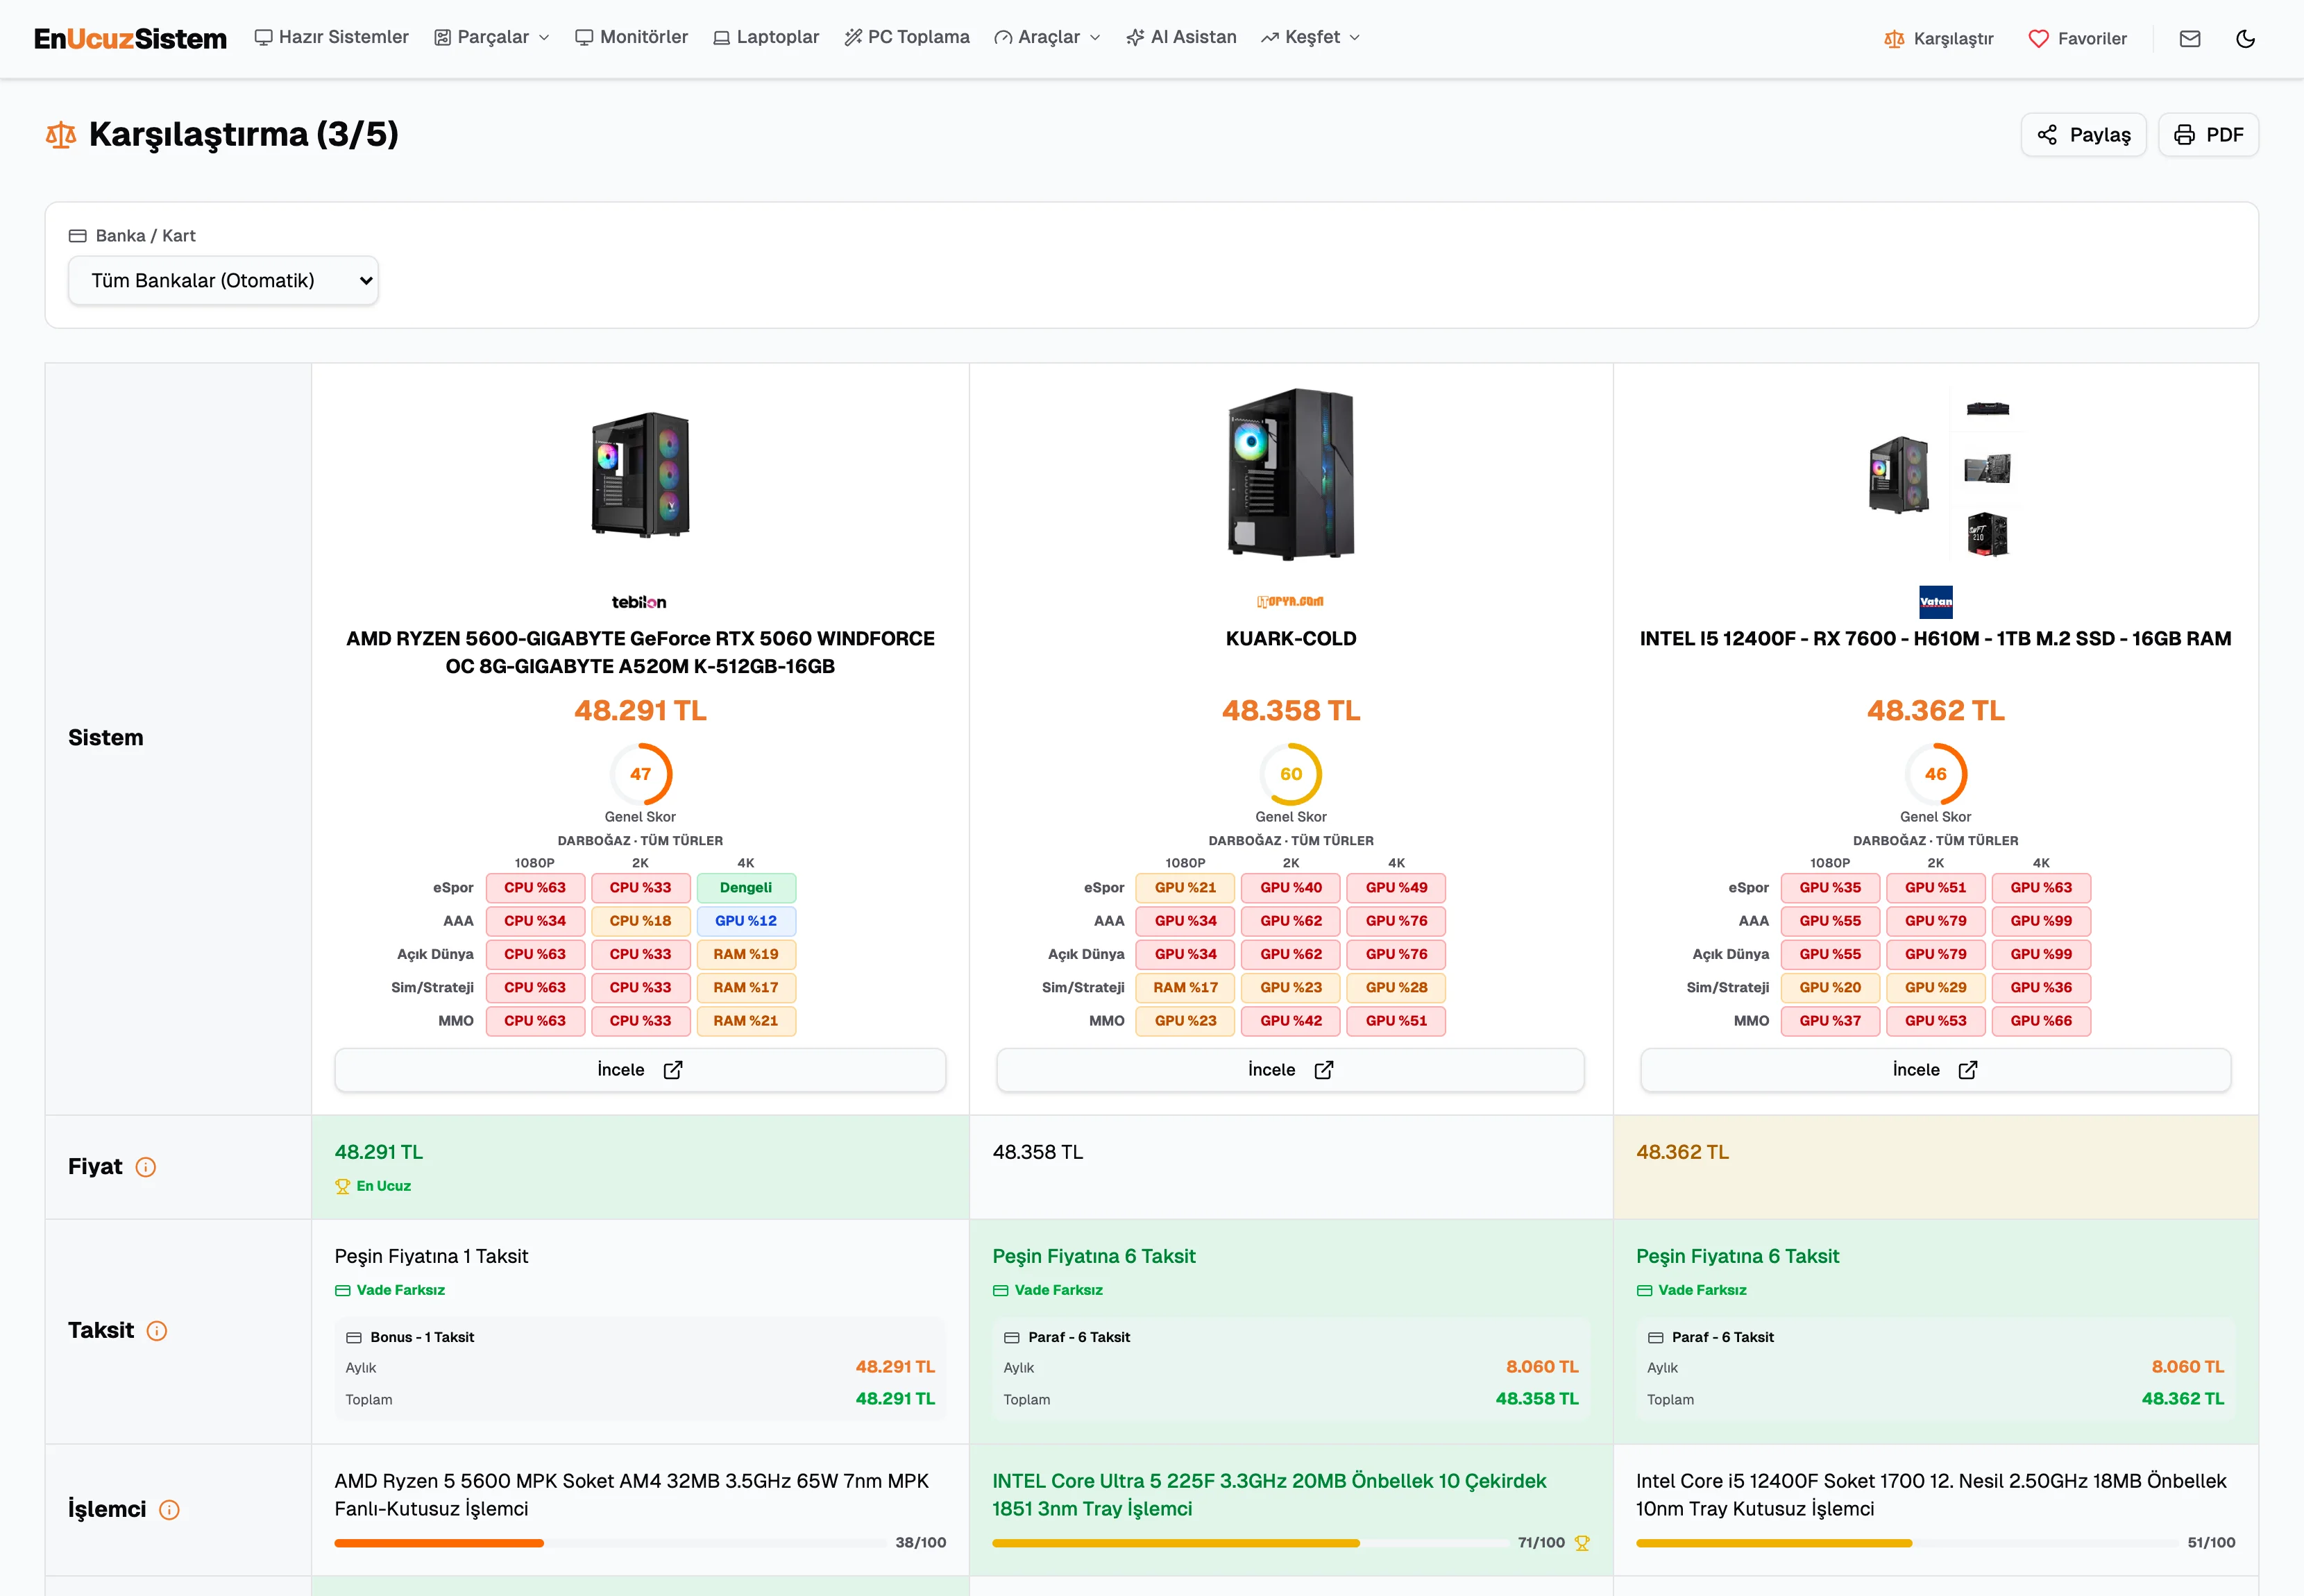This screenshot has height=1596, width=2304.
Task: Open Karşılaştır scales icon in header
Action: [1894, 38]
